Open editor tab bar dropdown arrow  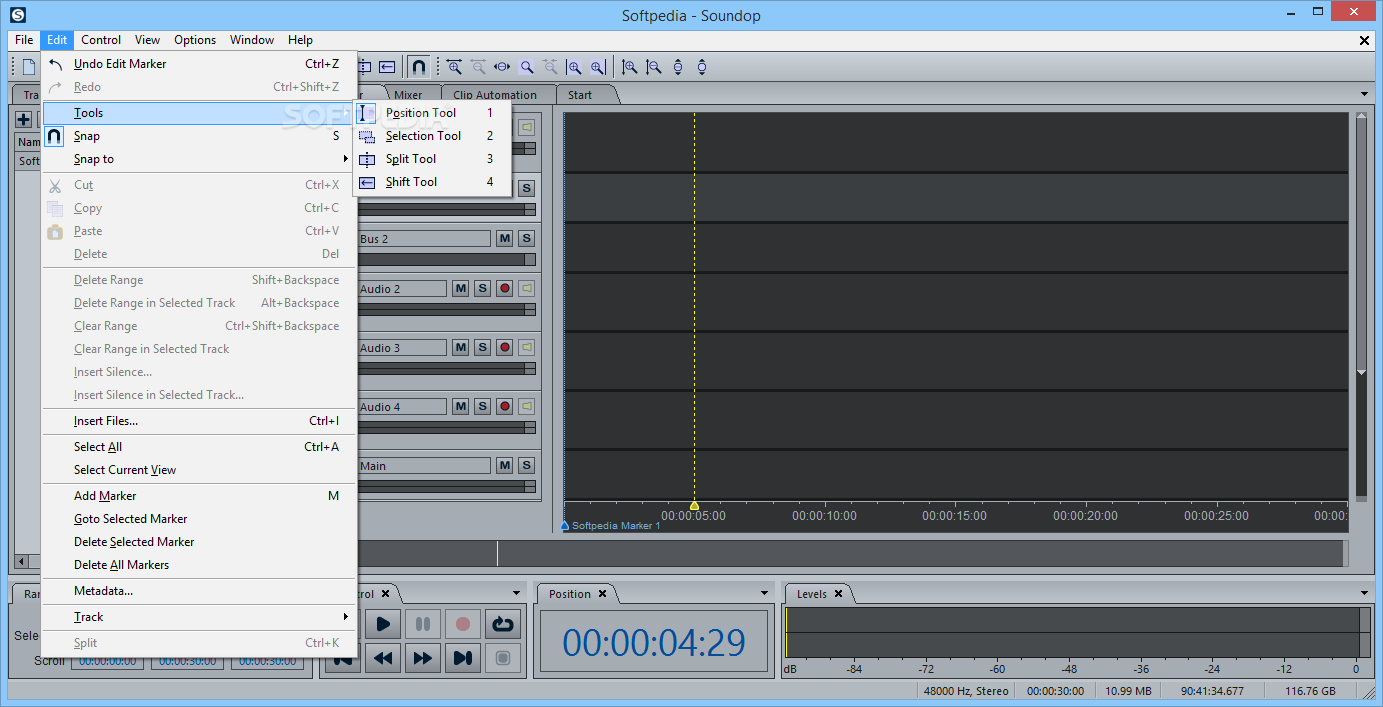click(1365, 94)
